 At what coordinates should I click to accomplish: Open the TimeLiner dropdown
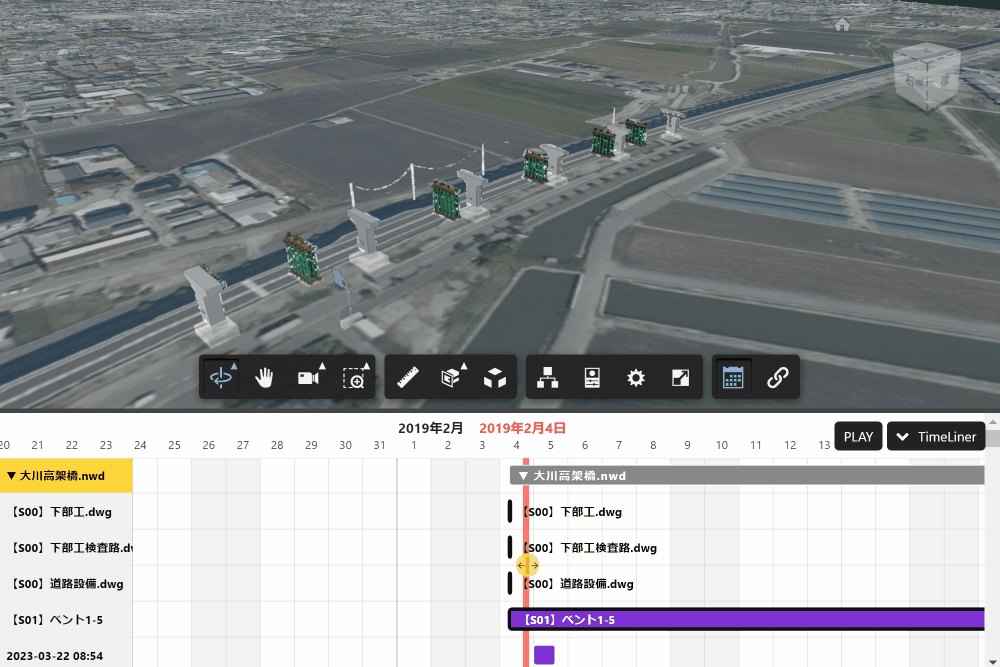pos(936,437)
